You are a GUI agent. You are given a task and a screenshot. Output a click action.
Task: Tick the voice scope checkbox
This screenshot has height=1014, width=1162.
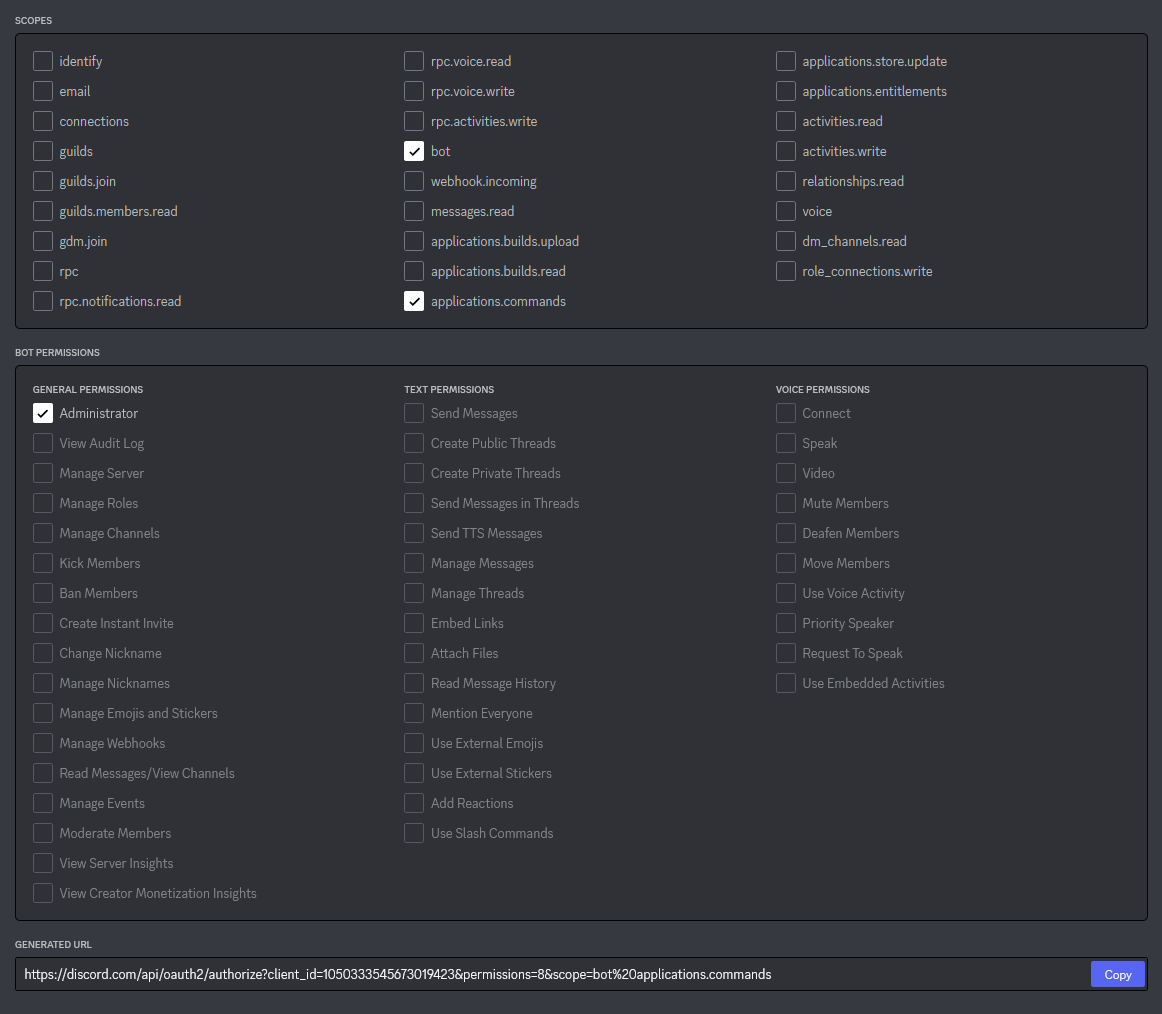tap(786, 211)
